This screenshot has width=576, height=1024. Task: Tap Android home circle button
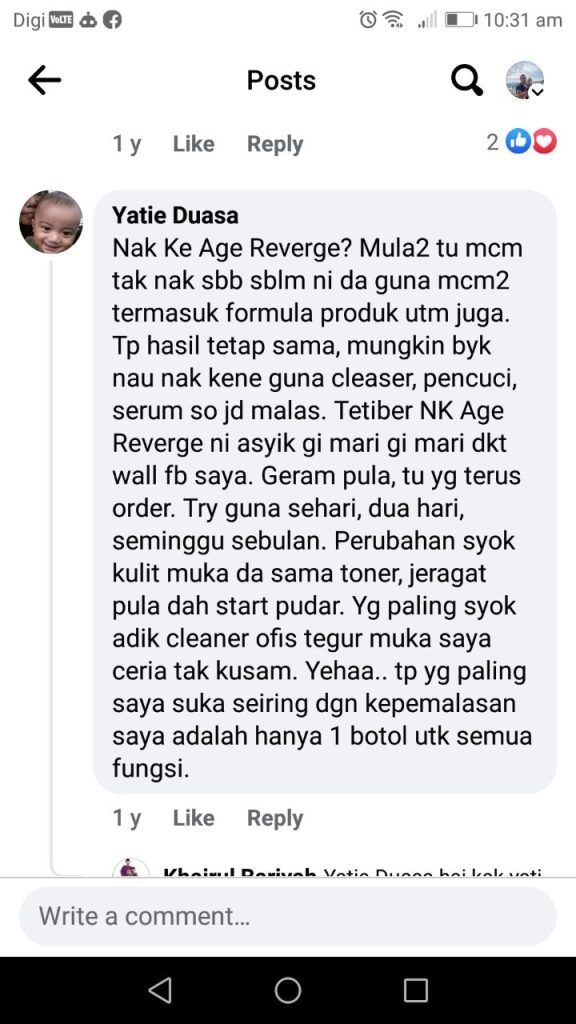tap(287, 990)
